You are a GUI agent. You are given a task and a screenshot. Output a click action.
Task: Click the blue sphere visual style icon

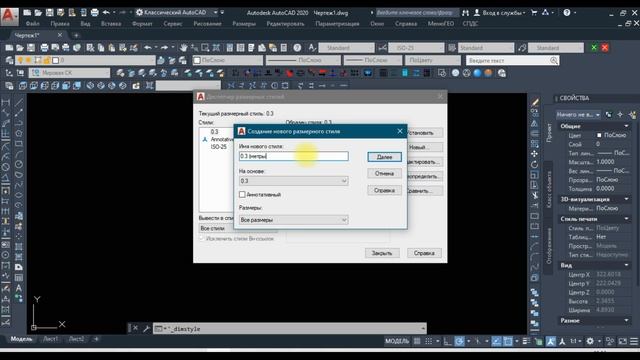point(477,73)
